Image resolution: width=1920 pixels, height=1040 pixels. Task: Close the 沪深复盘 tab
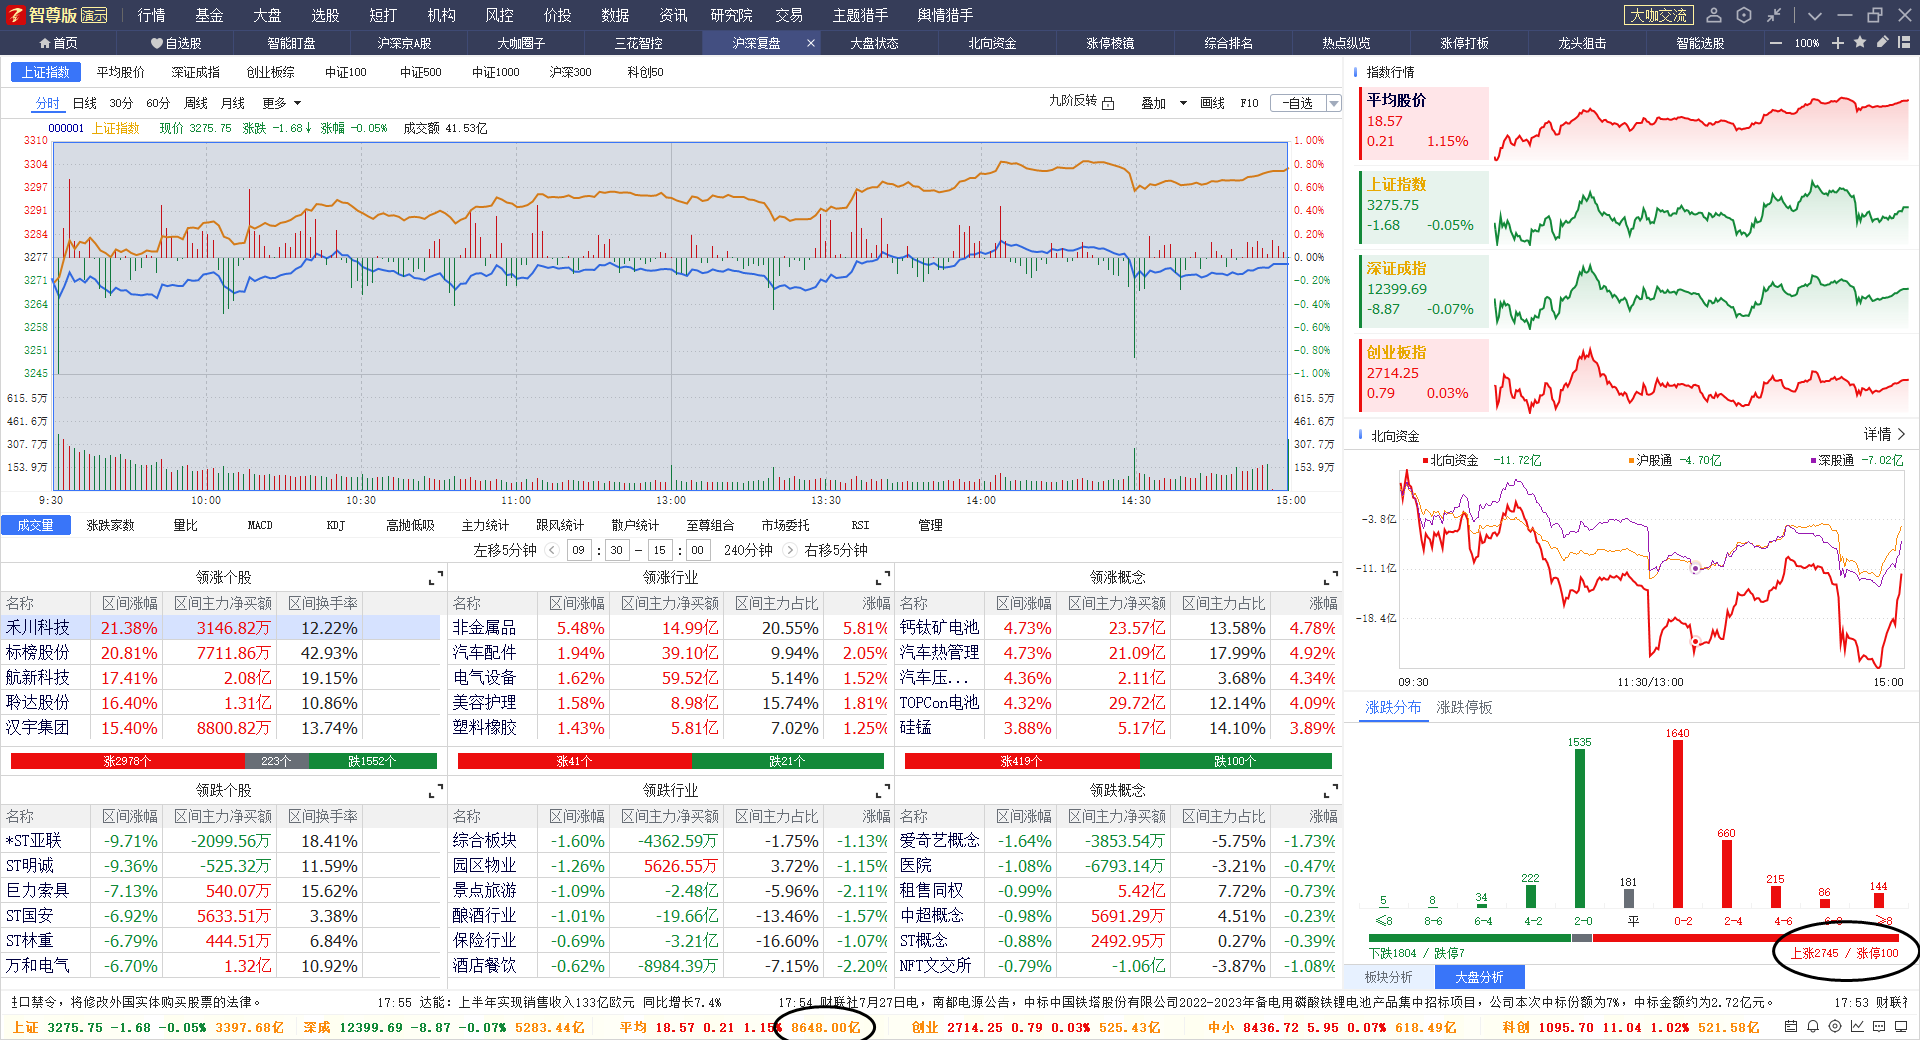(x=810, y=43)
